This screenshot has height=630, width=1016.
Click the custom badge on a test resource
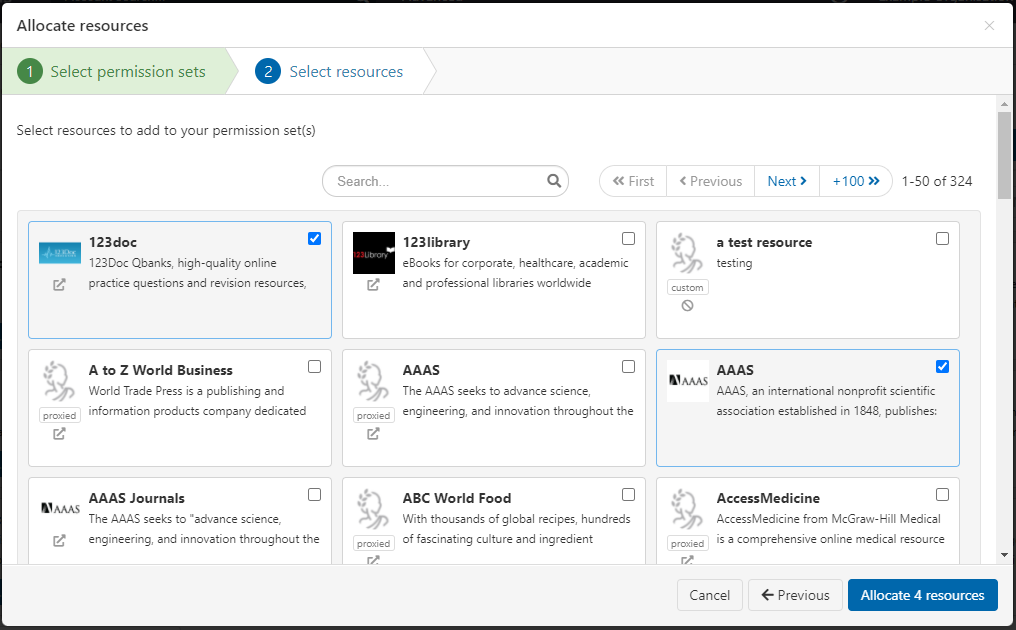pyautogui.click(x=687, y=287)
